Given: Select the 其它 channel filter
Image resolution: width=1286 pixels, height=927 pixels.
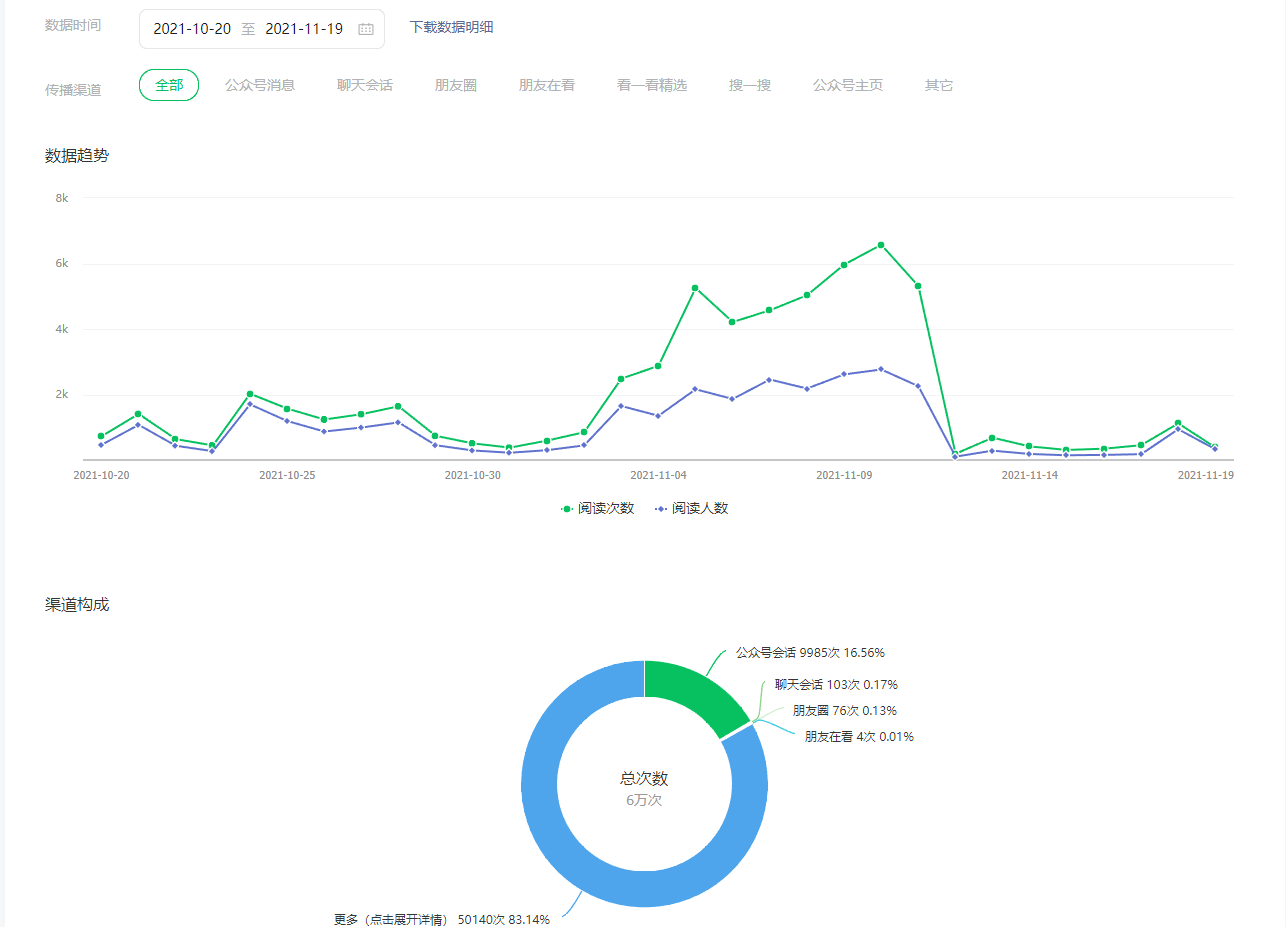Looking at the screenshot, I should 939,85.
